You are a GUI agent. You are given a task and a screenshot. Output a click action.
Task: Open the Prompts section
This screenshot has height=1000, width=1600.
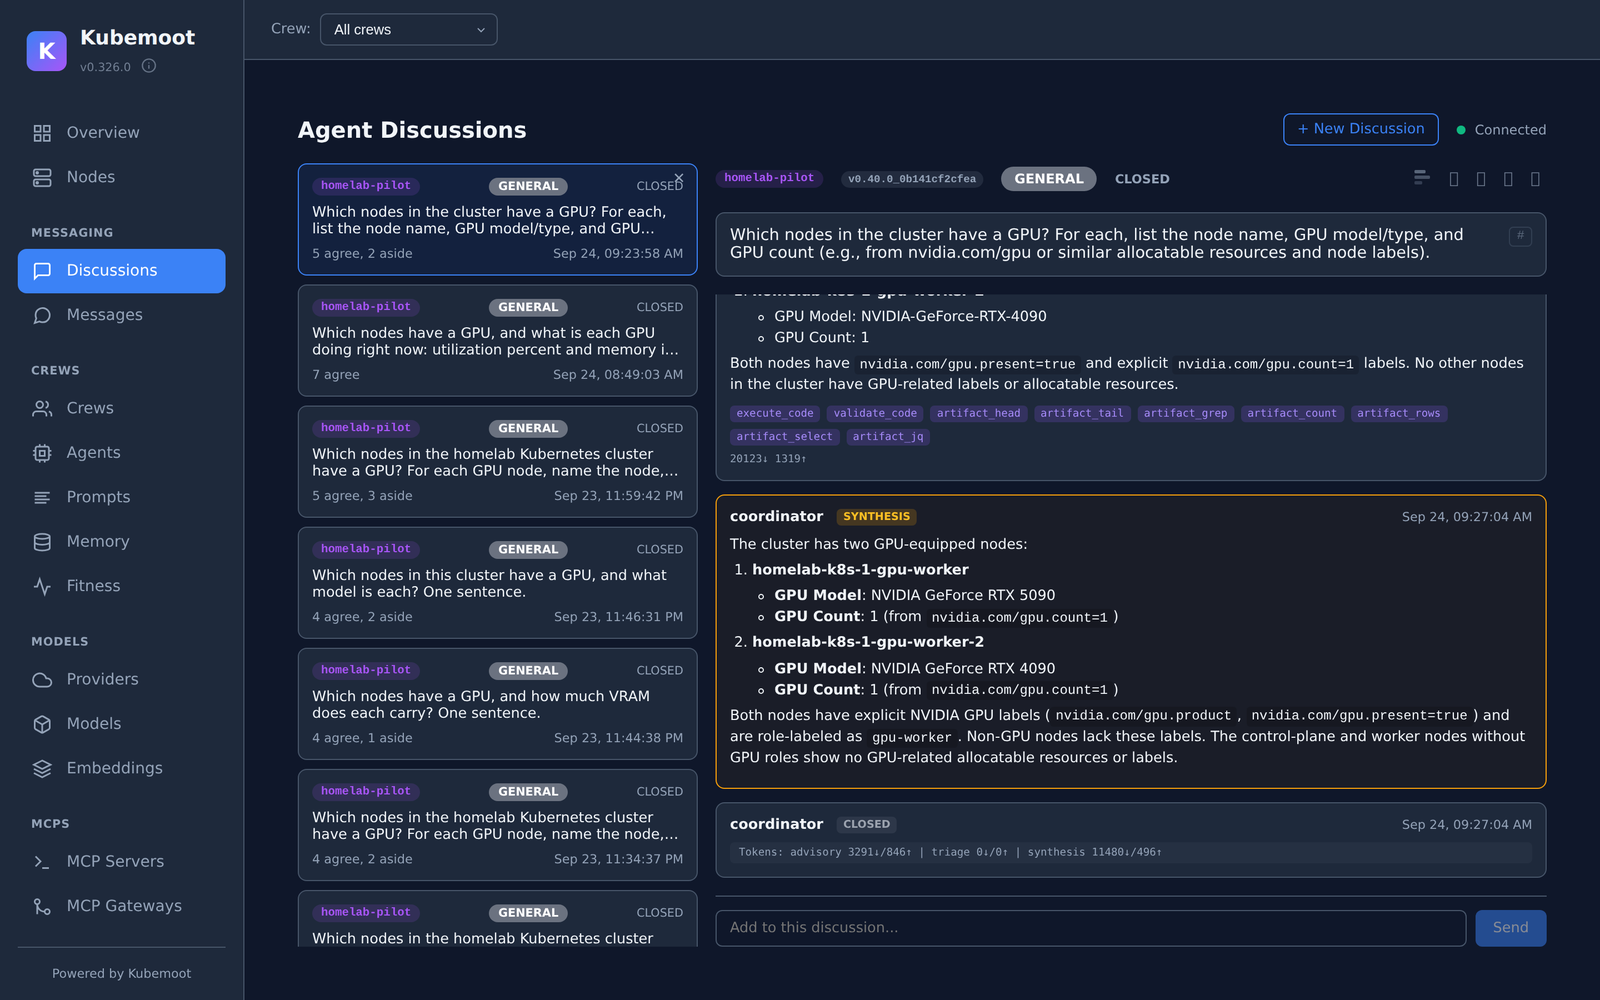(x=121, y=497)
